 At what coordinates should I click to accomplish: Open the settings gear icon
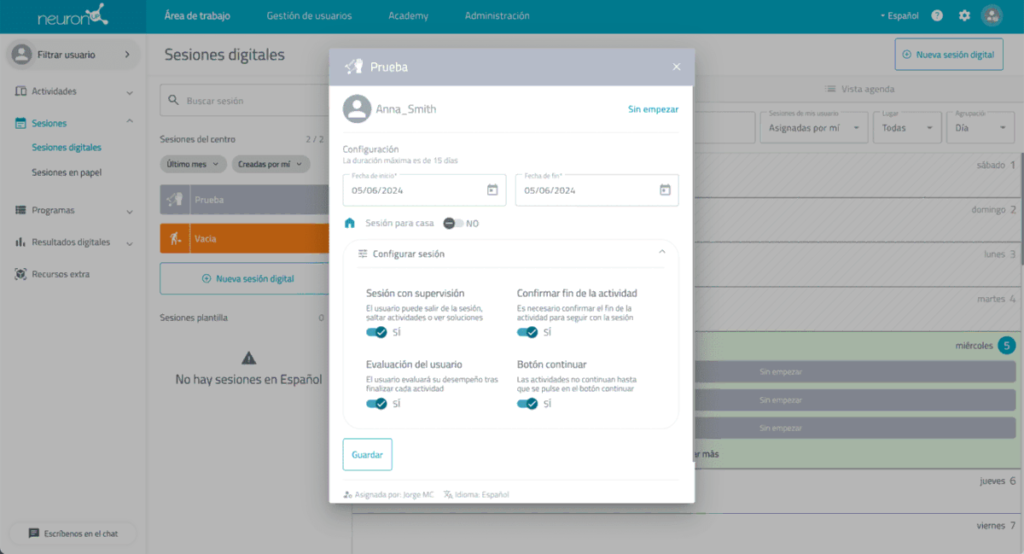coord(964,16)
